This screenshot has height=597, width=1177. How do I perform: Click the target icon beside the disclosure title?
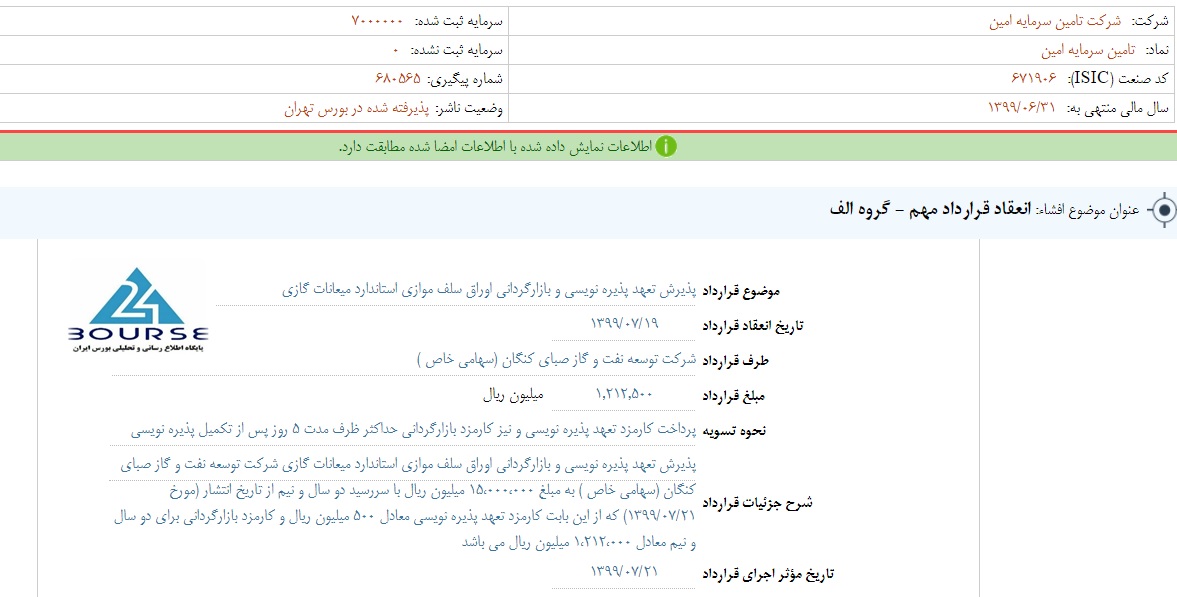click(x=1163, y=211)
